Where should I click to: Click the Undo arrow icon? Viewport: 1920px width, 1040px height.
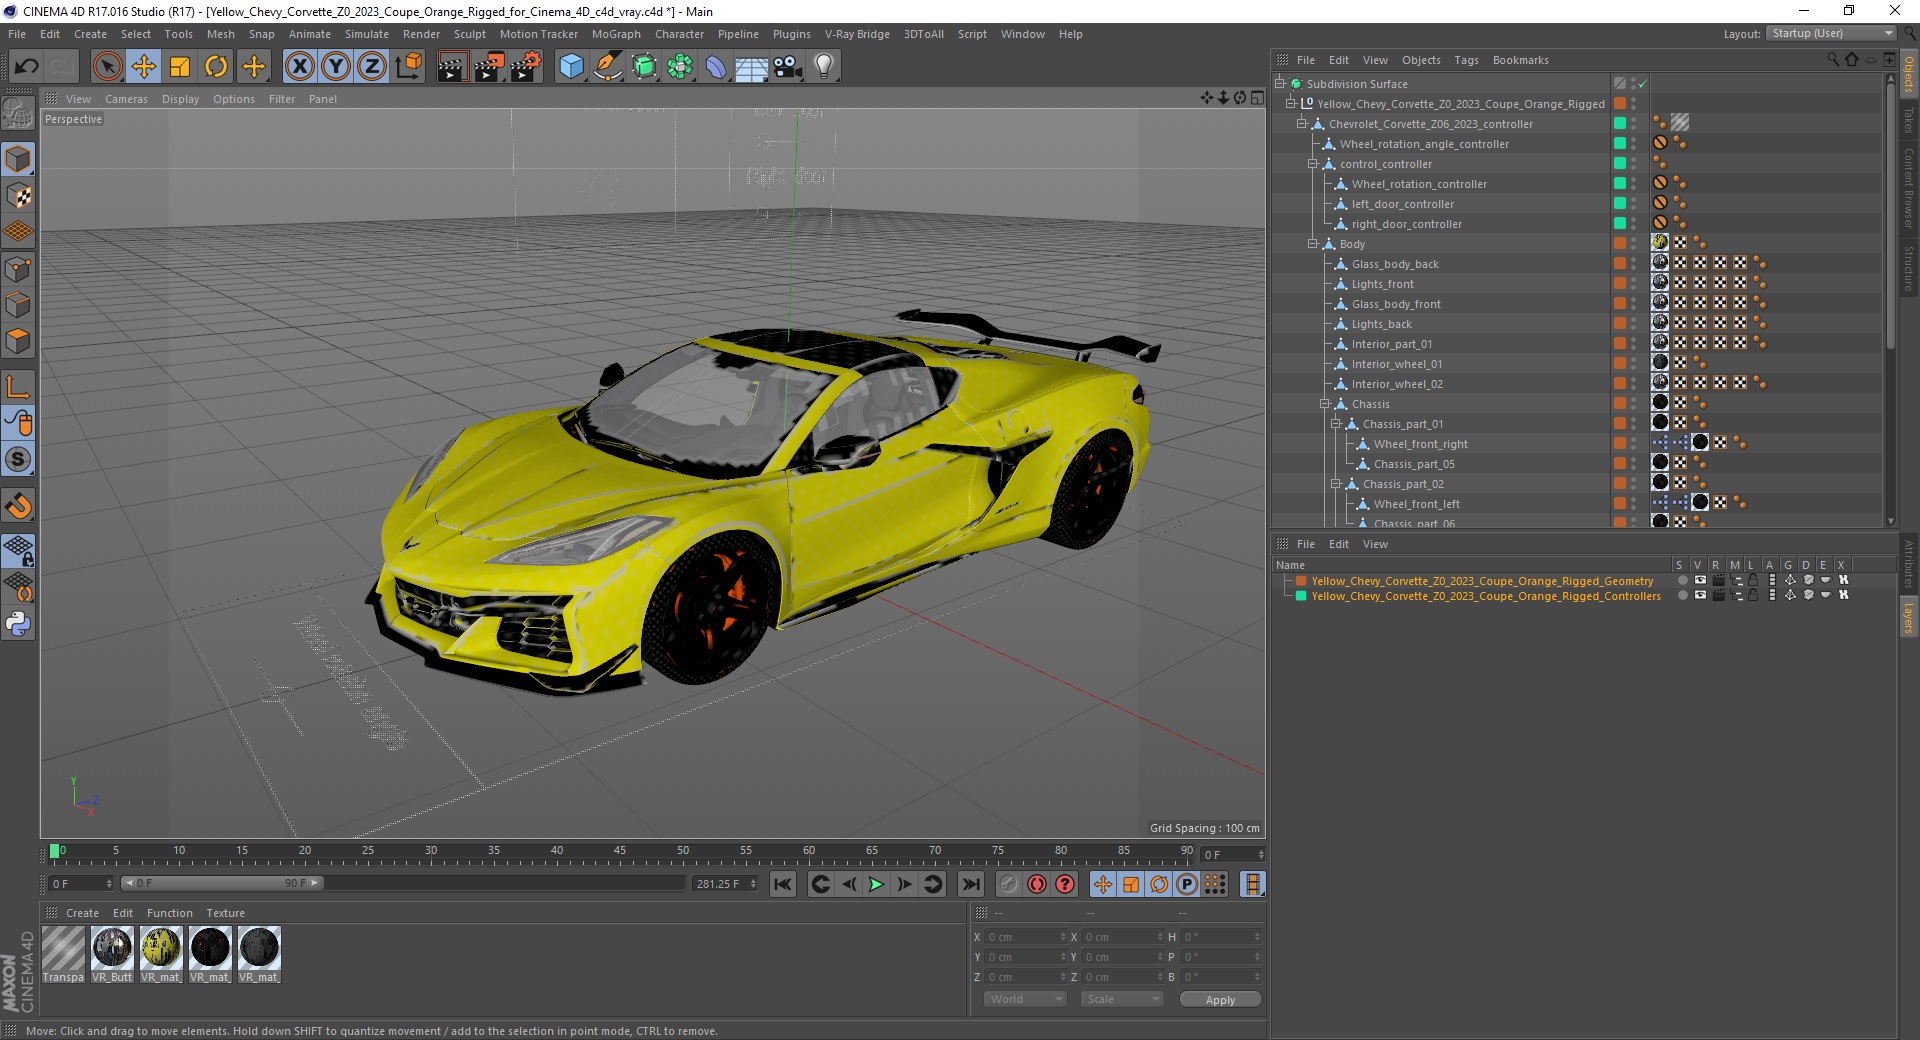(27, 67)
